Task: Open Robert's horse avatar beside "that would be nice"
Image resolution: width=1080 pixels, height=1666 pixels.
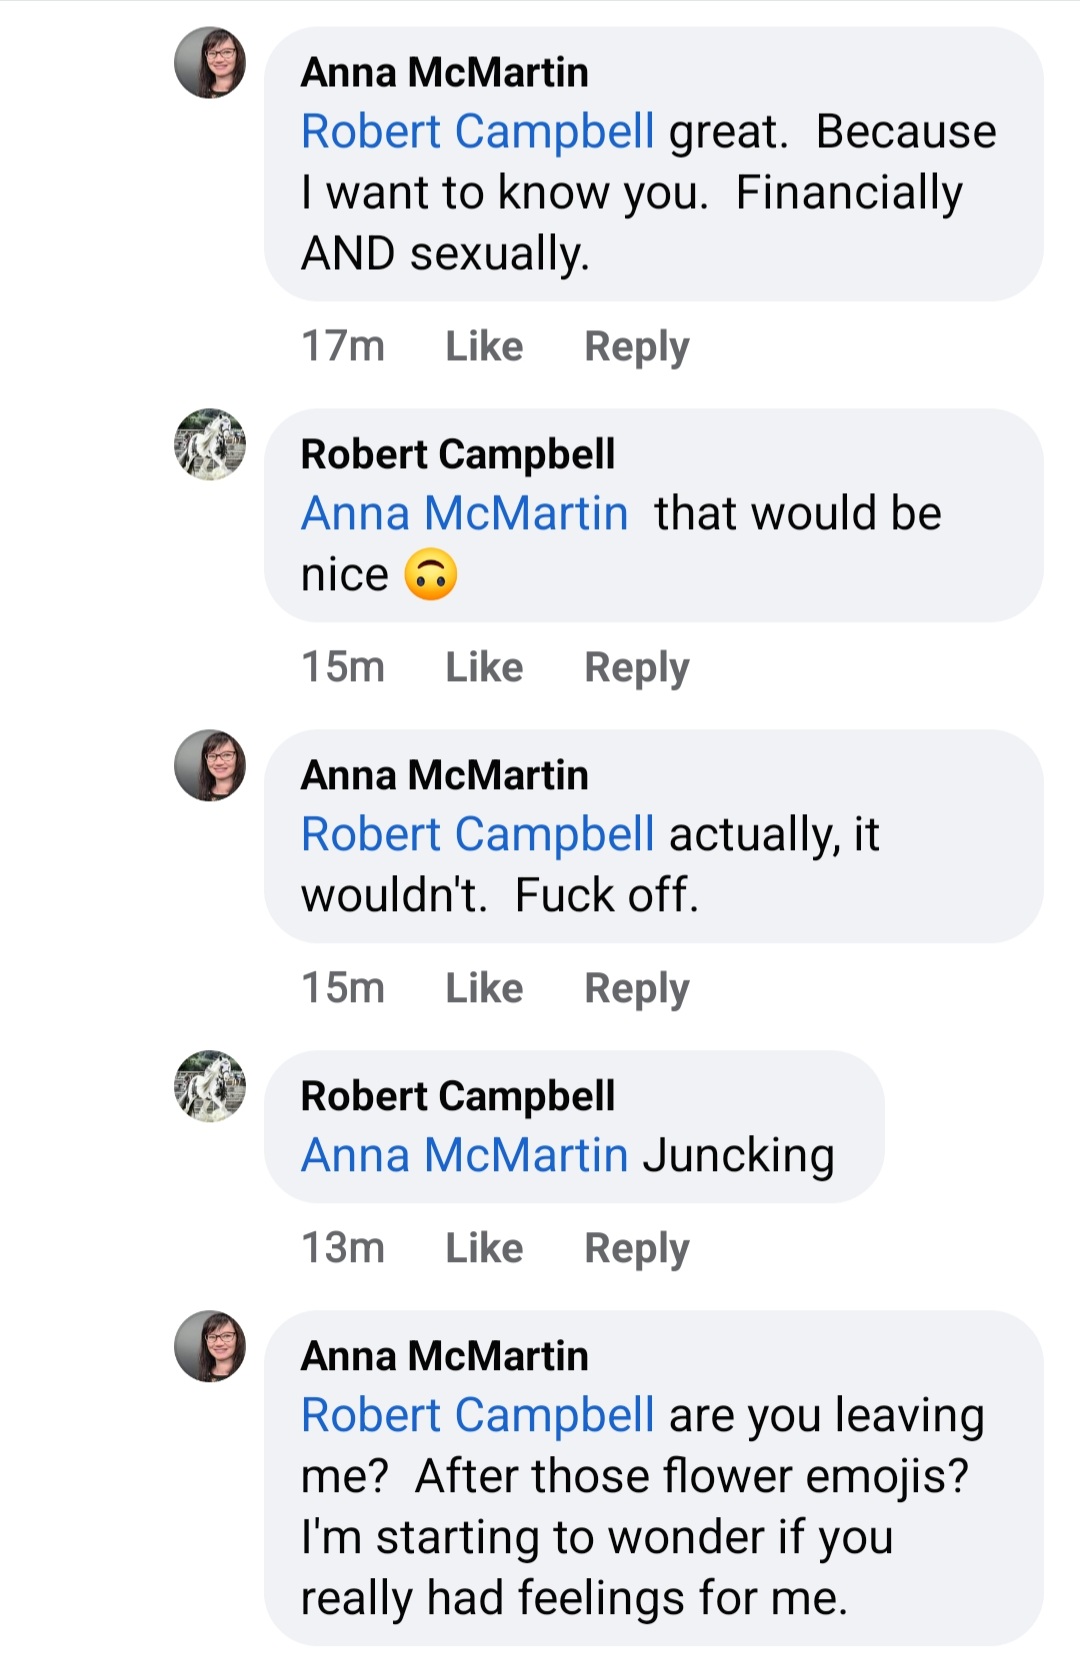Action: [210, 444]
